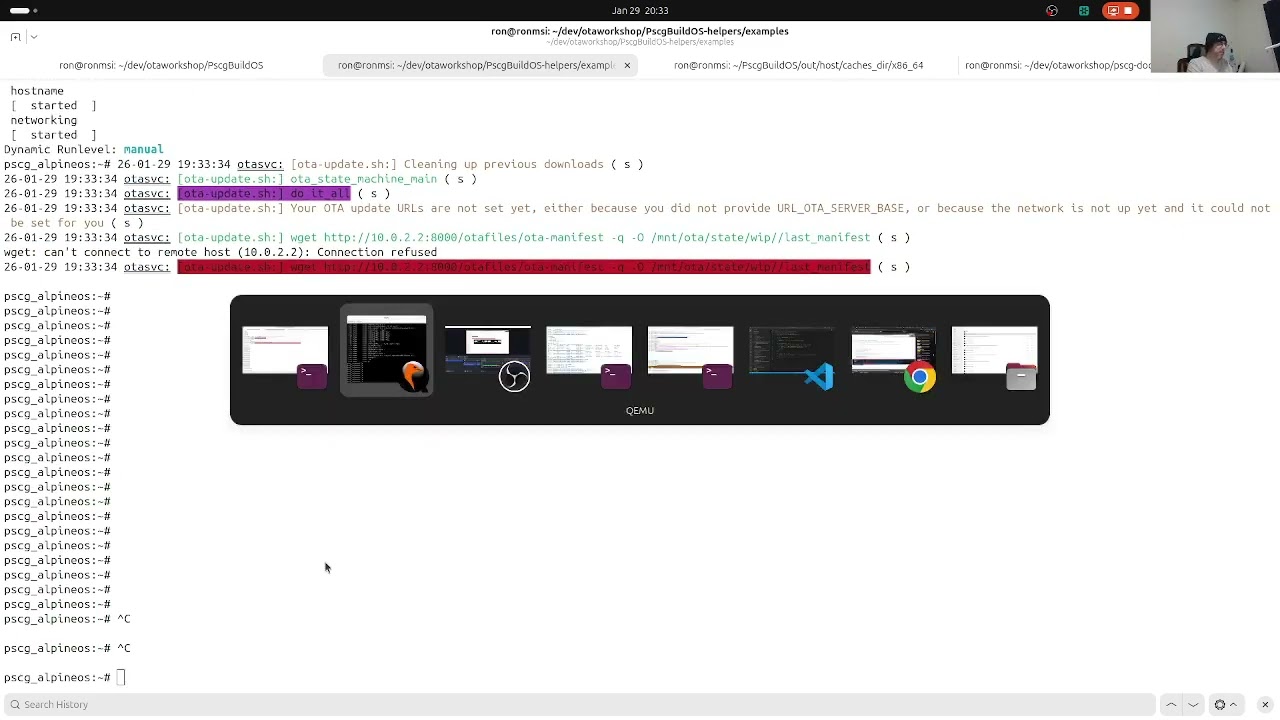Click the red circular tray indicator
Image resolution: width=1280 pixels, height=720 pixels.
pyautogui.click(x=1052, y=11)
